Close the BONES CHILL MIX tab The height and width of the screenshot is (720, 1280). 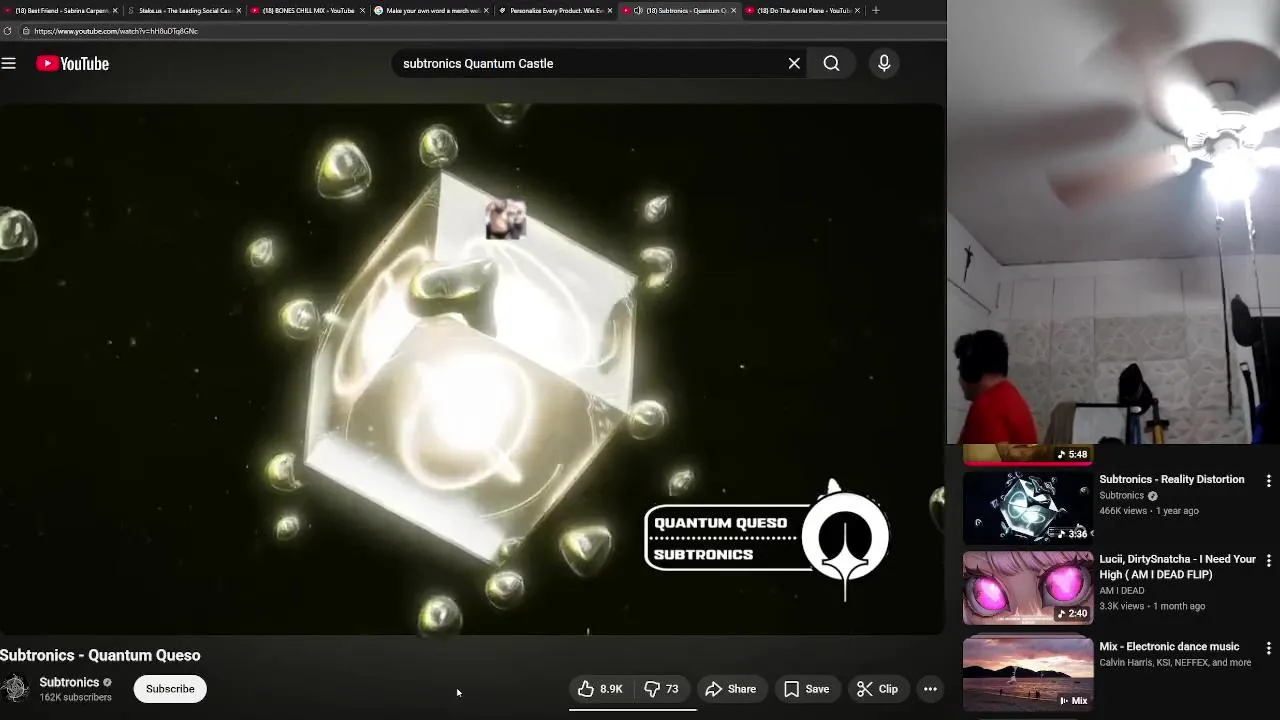pos(363,10)
